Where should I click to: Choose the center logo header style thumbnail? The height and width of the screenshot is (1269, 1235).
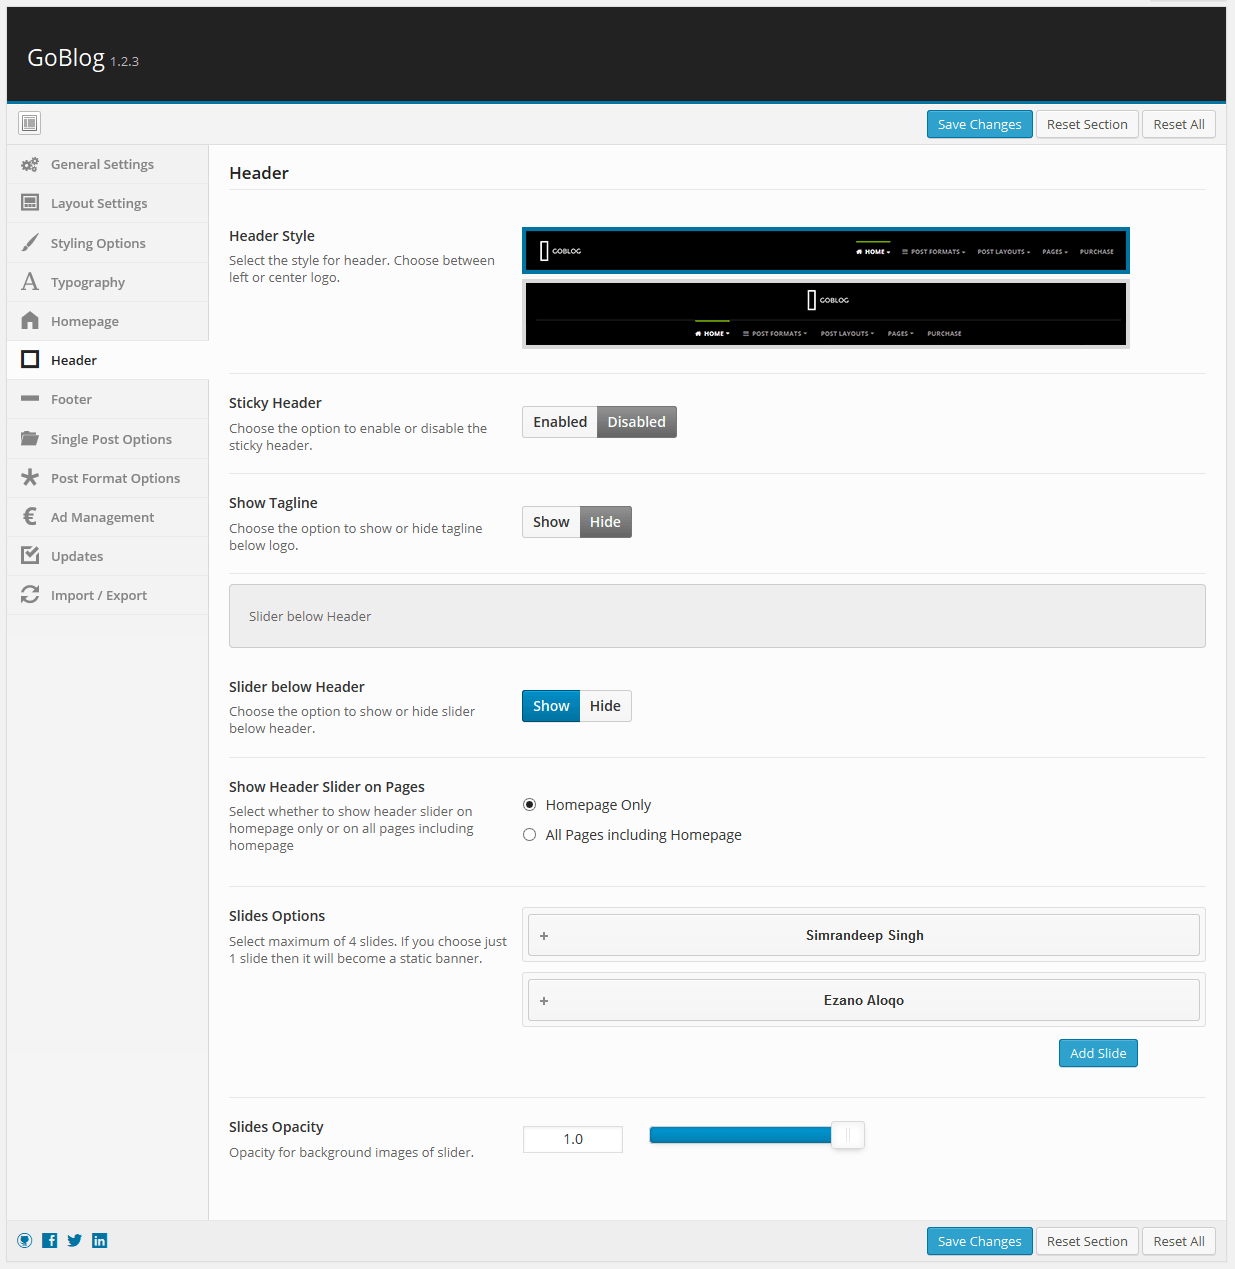826,314
